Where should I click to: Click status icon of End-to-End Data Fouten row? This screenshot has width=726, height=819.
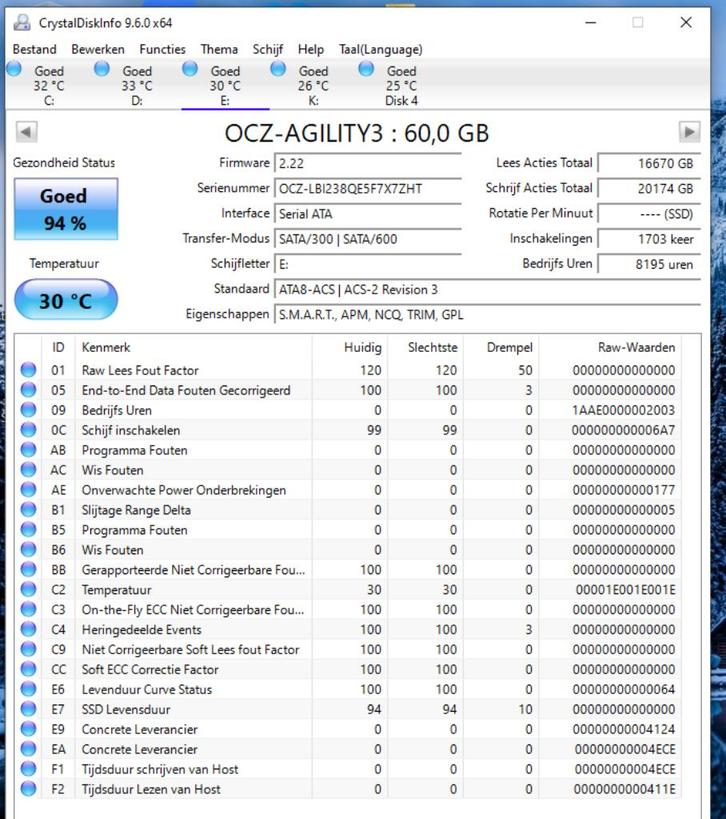pos(28,390)
